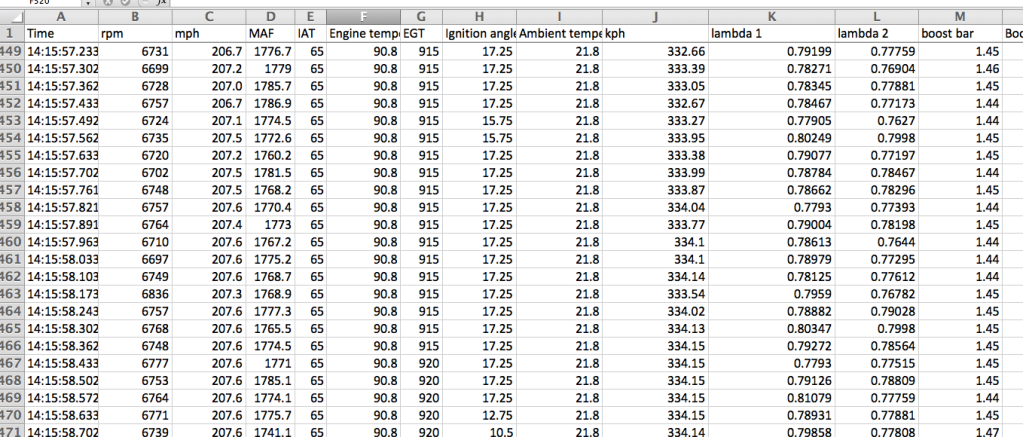The image size is (1023, 437).
Task: Select lambda 1 cell 0.7959
Action: tap(772, 294)
